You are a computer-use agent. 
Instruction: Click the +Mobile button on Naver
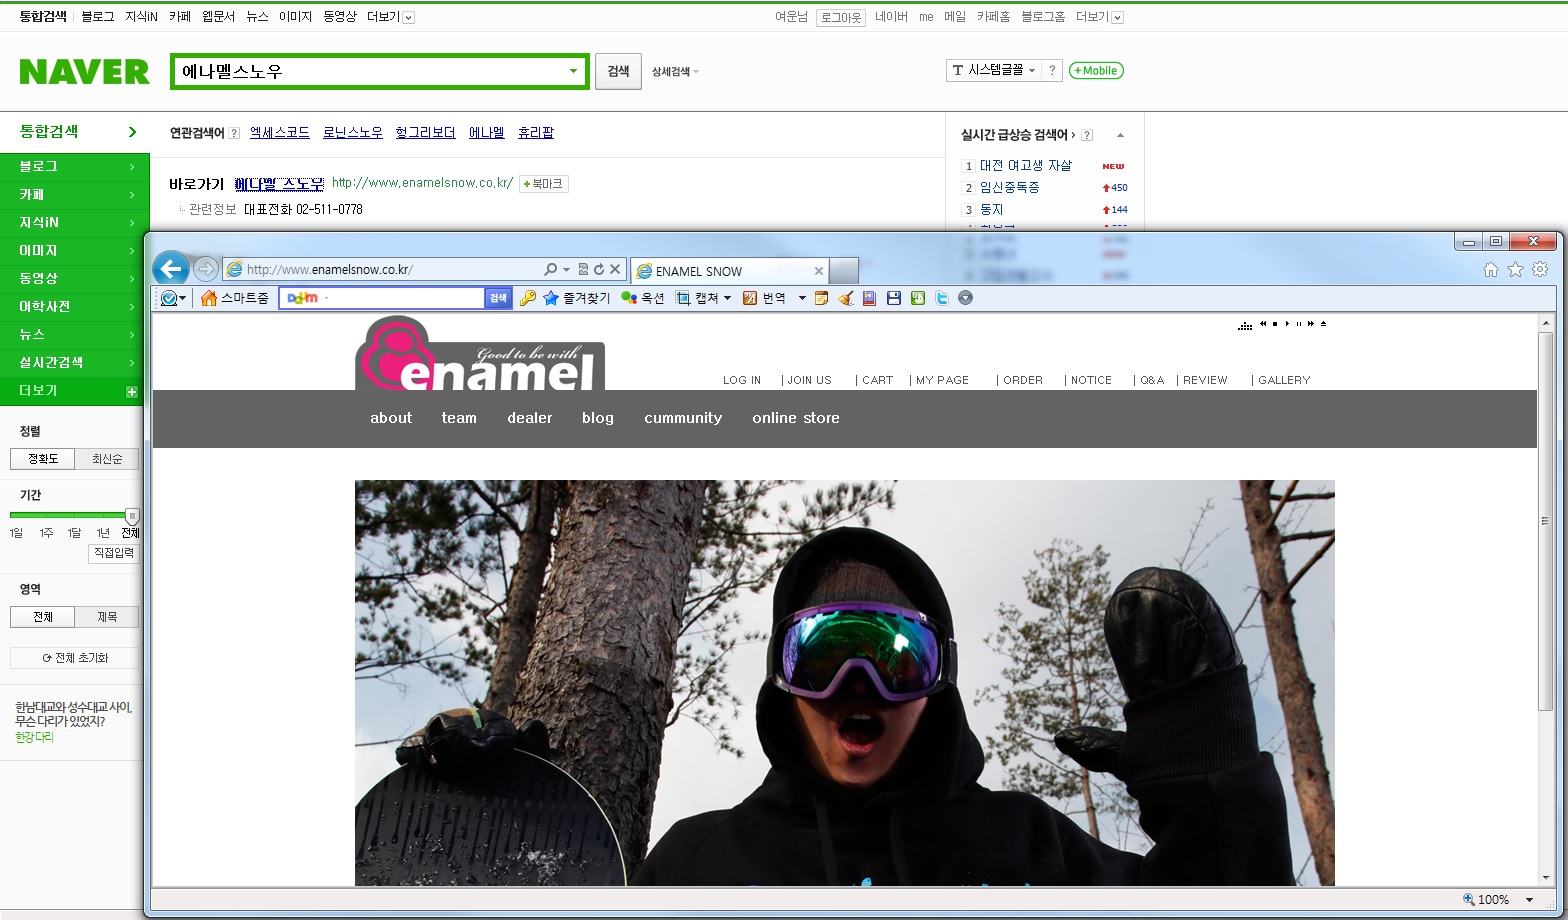(1096, 70)
